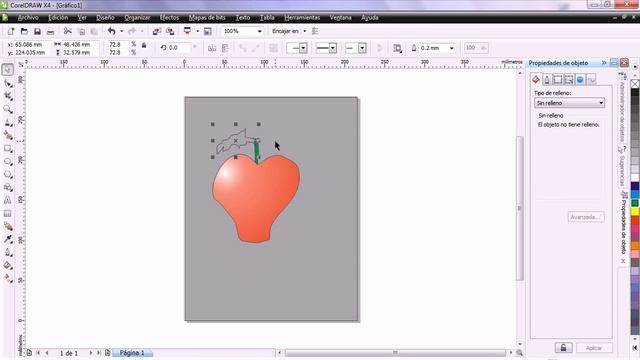Open the start arrowhead dropdown
Screen dimensions: 640x360
pyautogui.click(x=303, y=48)
